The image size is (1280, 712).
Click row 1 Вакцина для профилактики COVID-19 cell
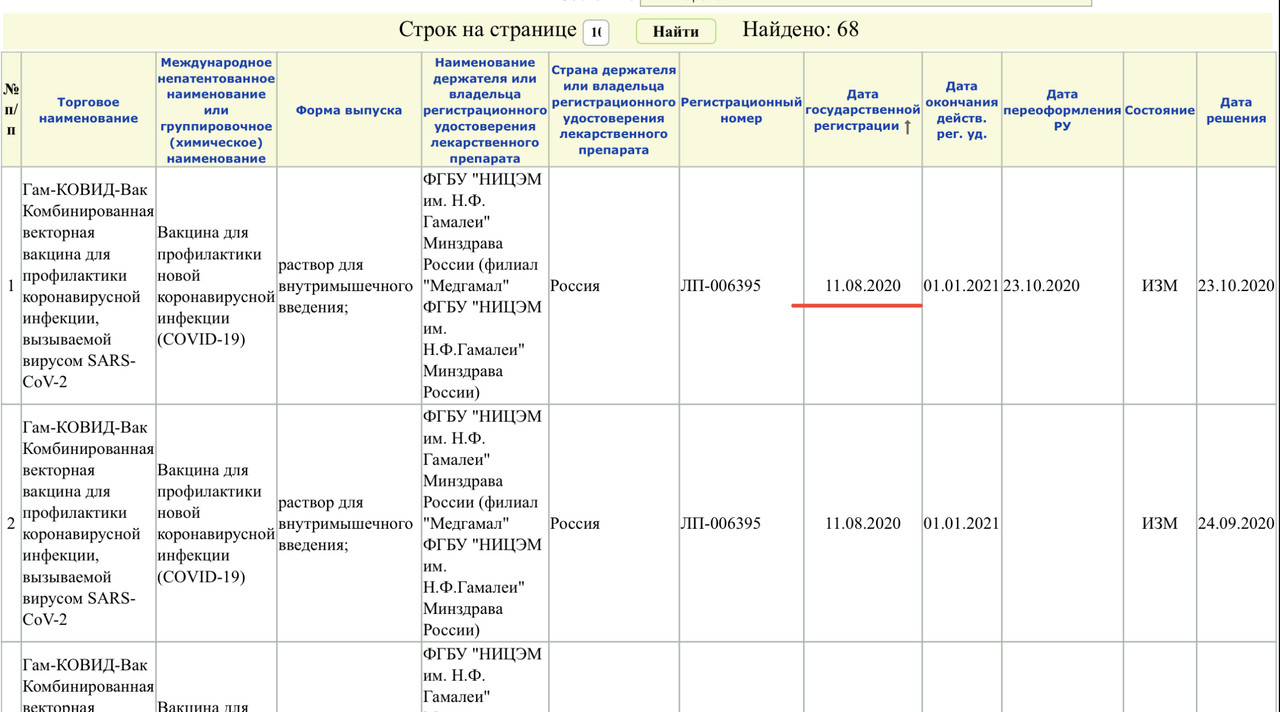216,286
